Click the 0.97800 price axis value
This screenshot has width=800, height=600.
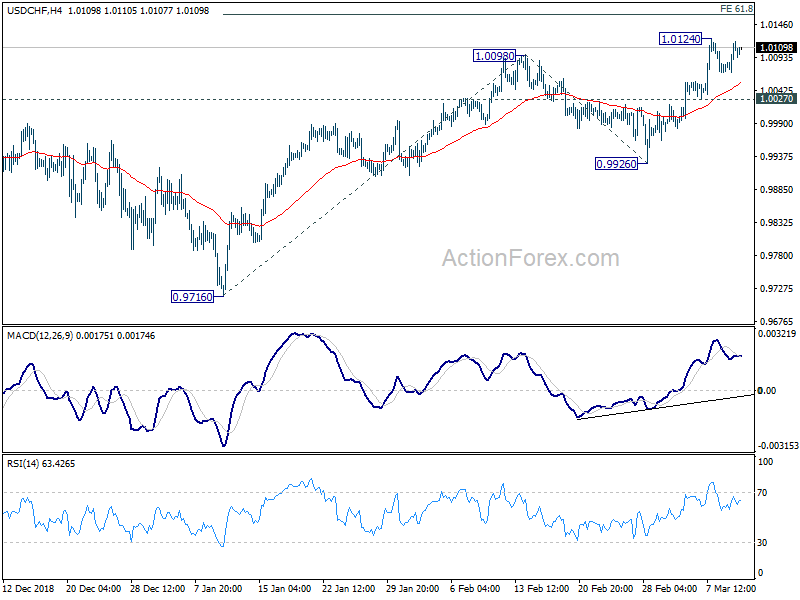coord(777,256)
